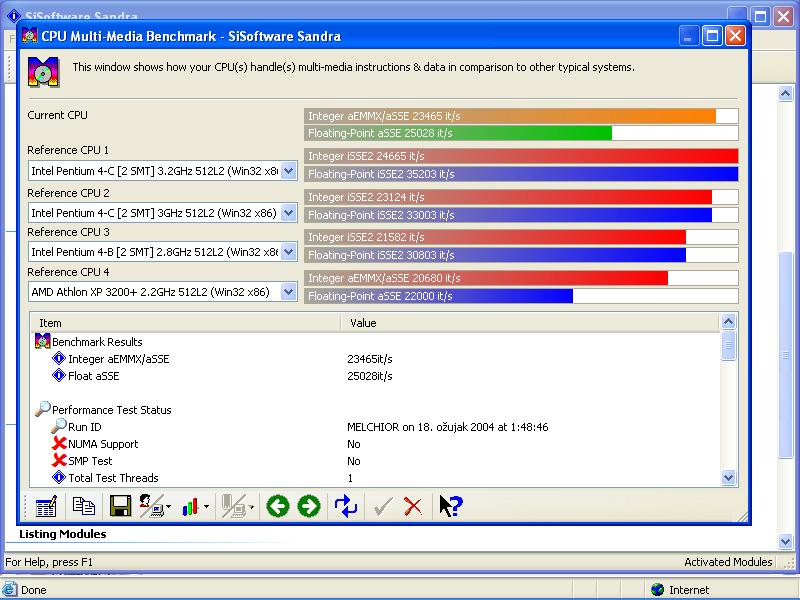Open the Reference CPU 3 dropdown

[288, 252]
